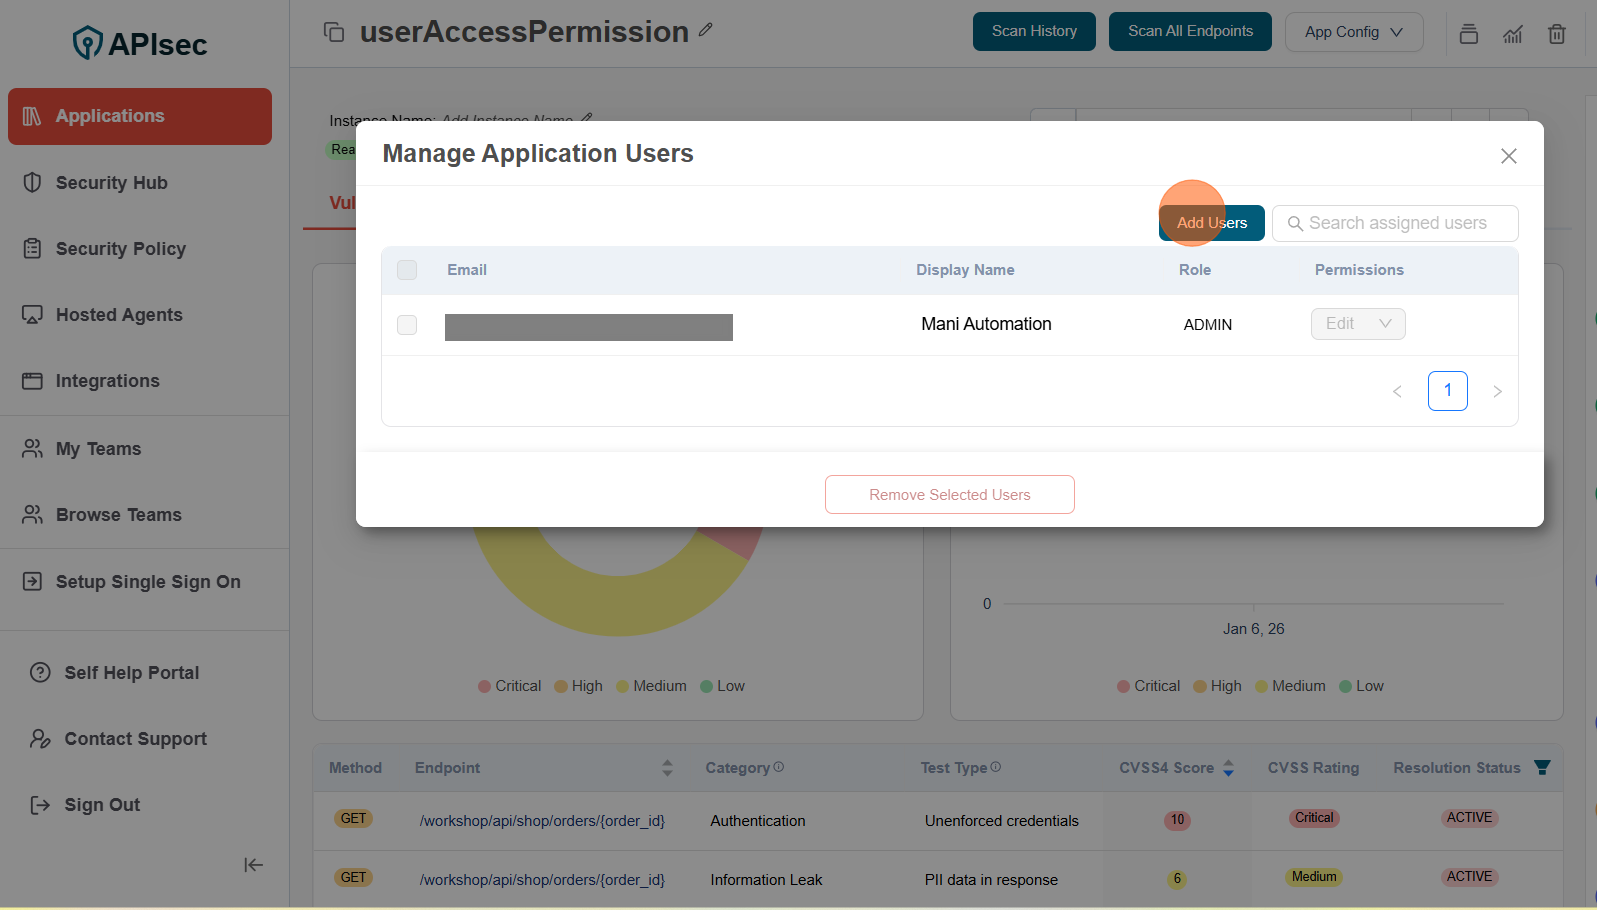This screenshot has width=1597, height=910.
Task: Expand the App Config dropdown
Action: point(1353,32)
